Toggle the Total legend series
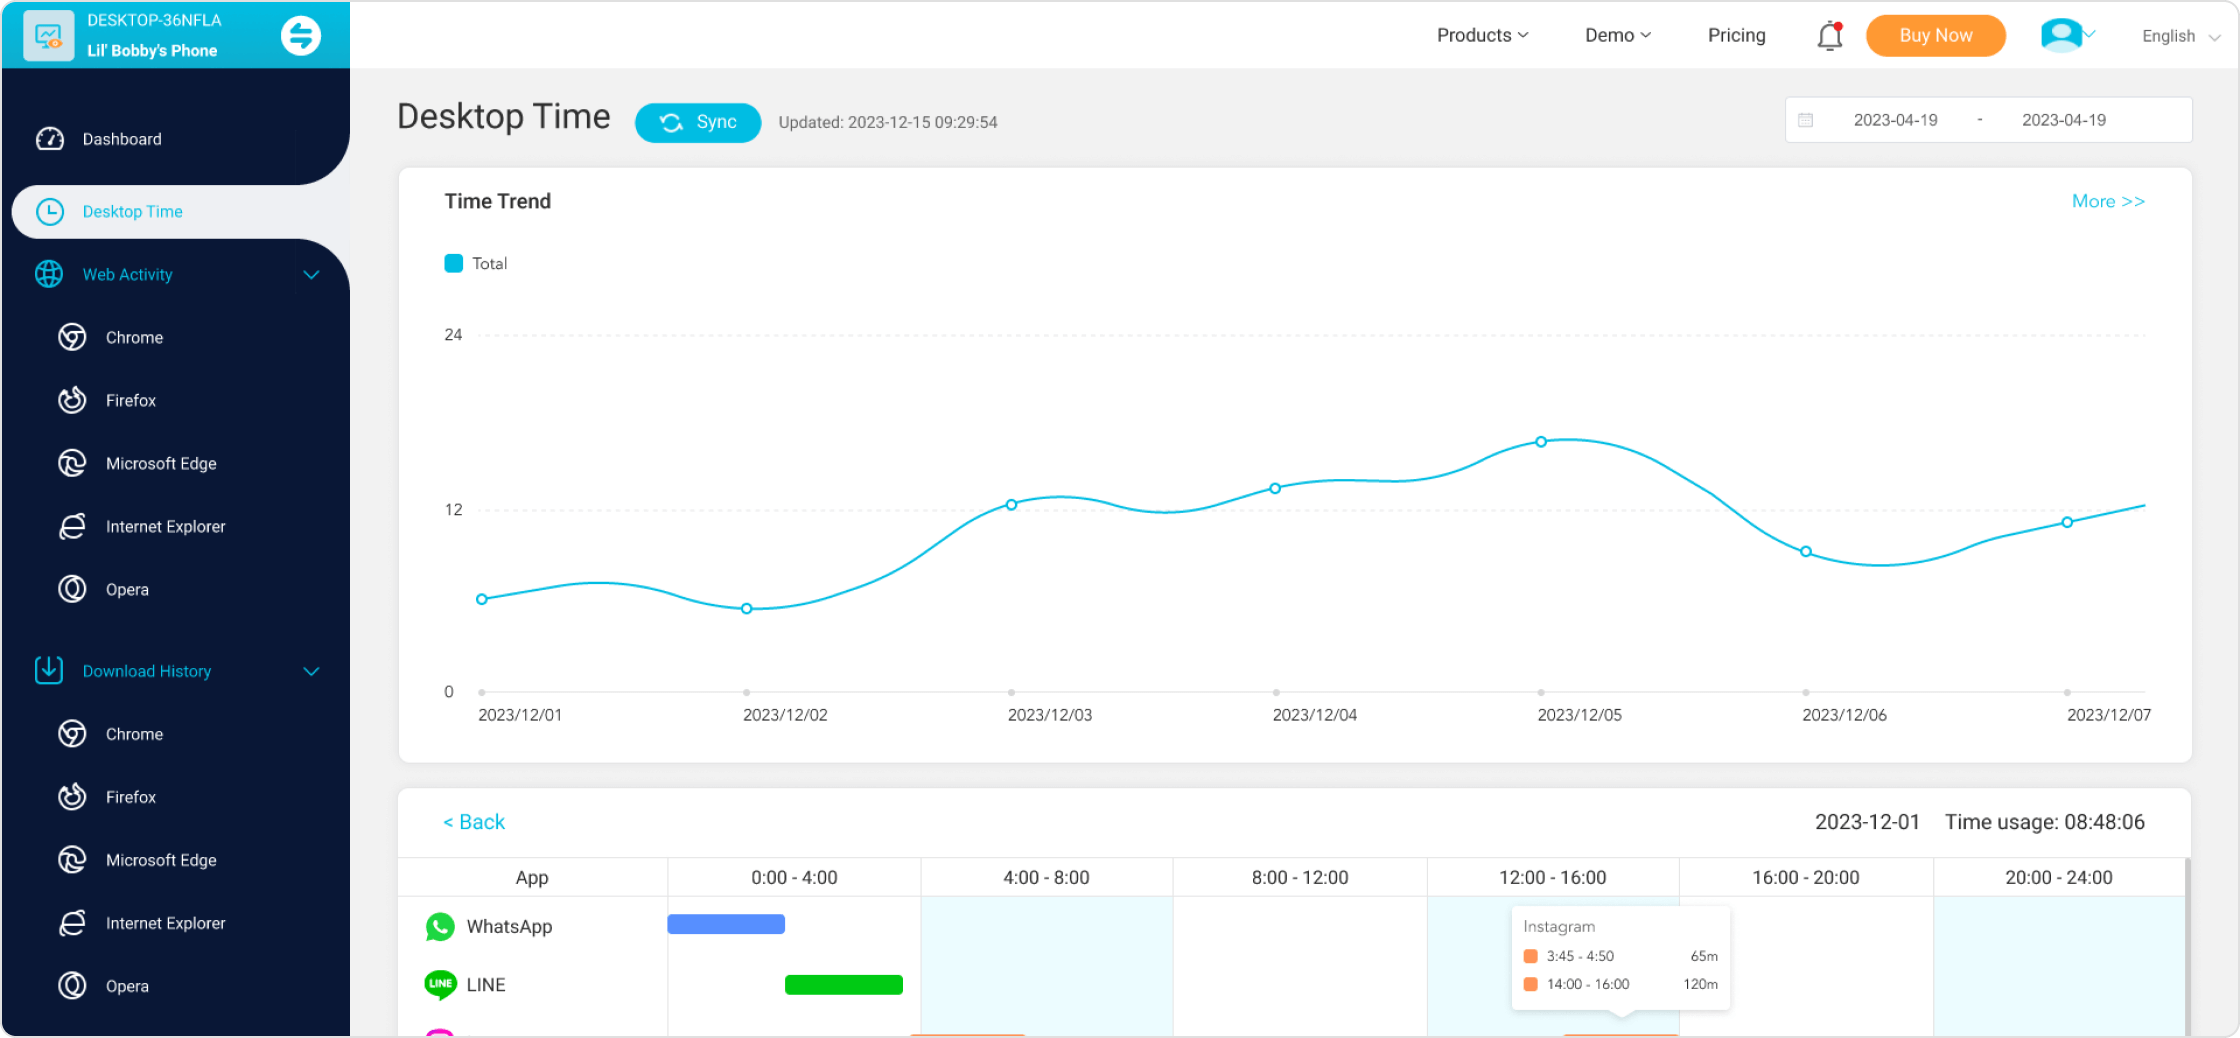The height and width of the screenshot is (1038, 2240). [x=476, y=263]
